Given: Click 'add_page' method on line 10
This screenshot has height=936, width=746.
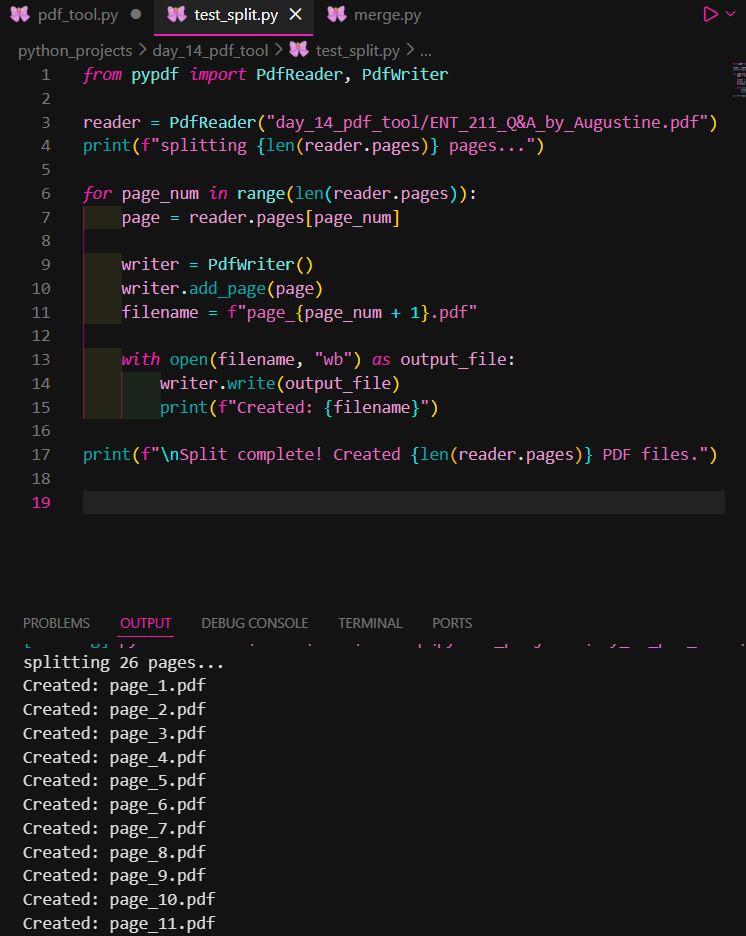Looking at the screenshot, I should point(227,289).
